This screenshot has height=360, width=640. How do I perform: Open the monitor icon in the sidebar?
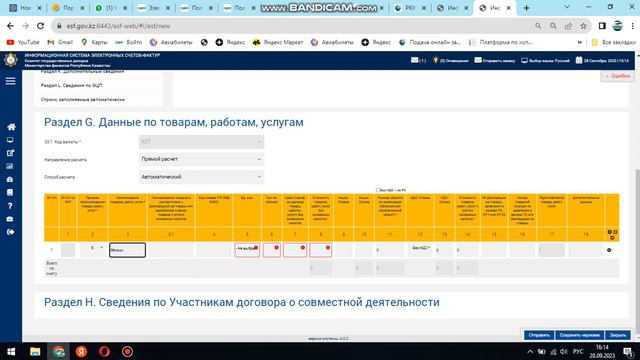(x=10, y=140)
